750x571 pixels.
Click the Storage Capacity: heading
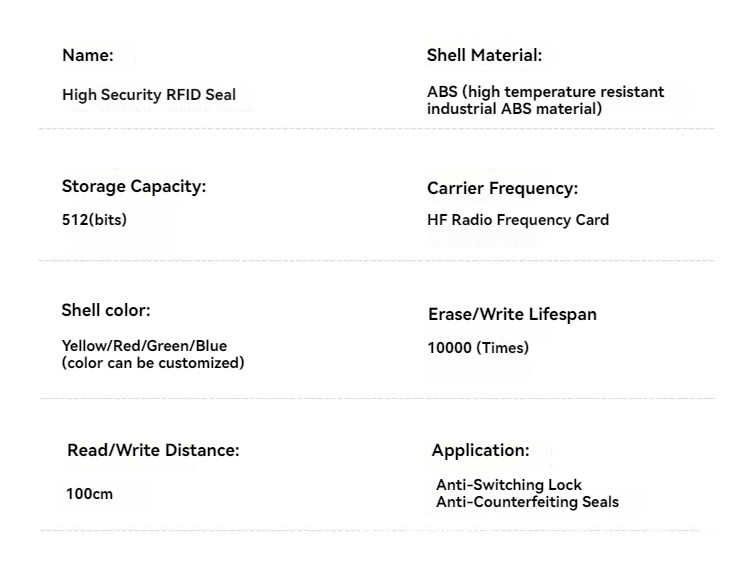point(133,186)
